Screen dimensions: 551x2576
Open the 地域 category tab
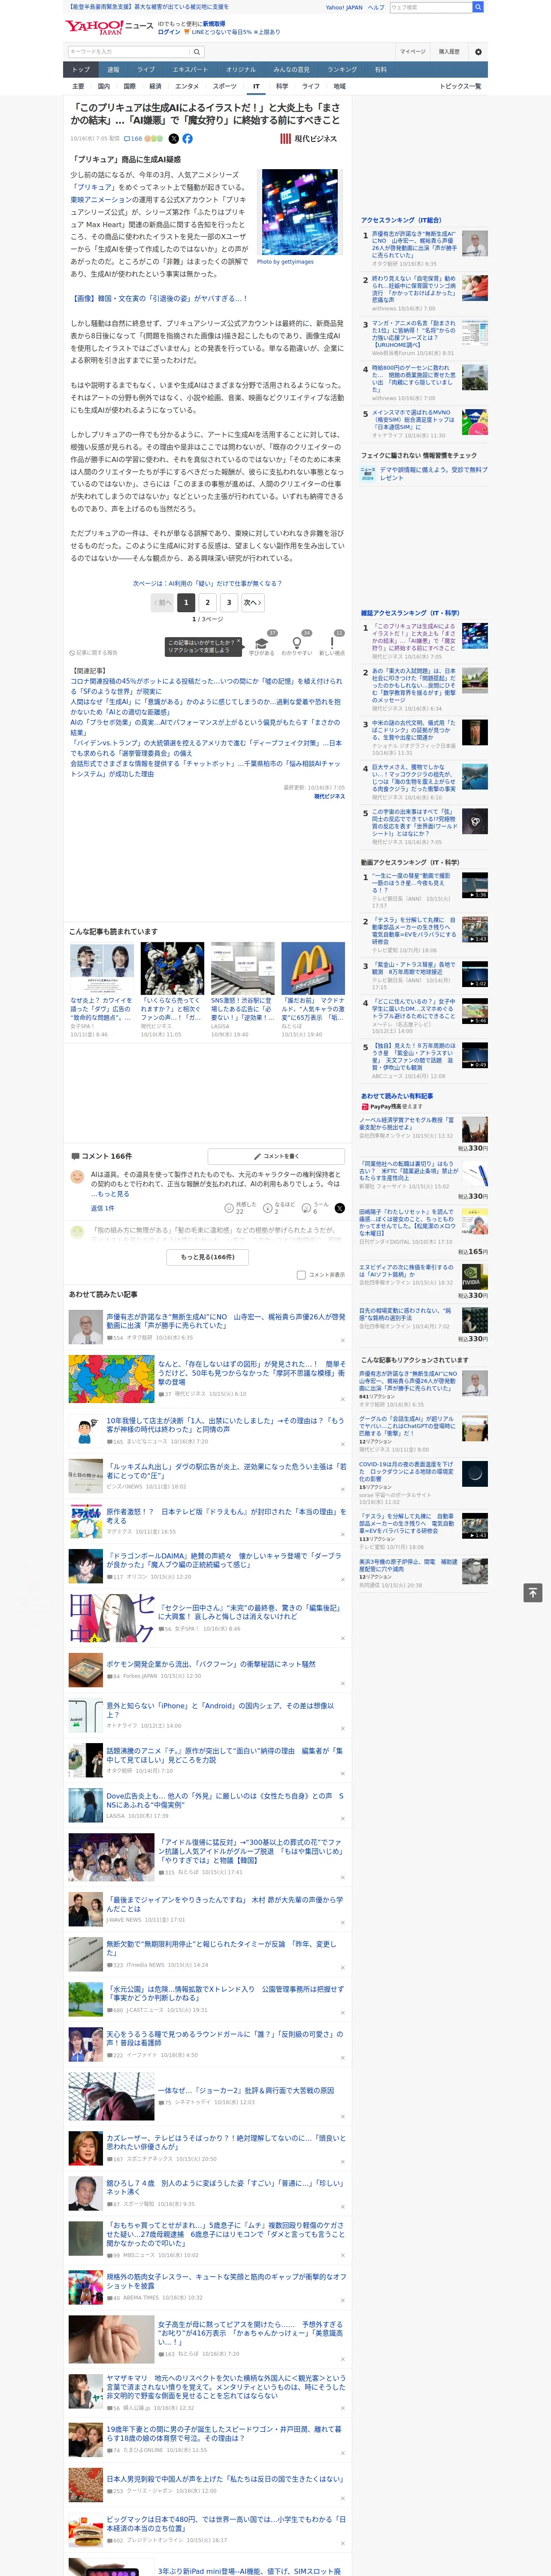pos(339,87)
